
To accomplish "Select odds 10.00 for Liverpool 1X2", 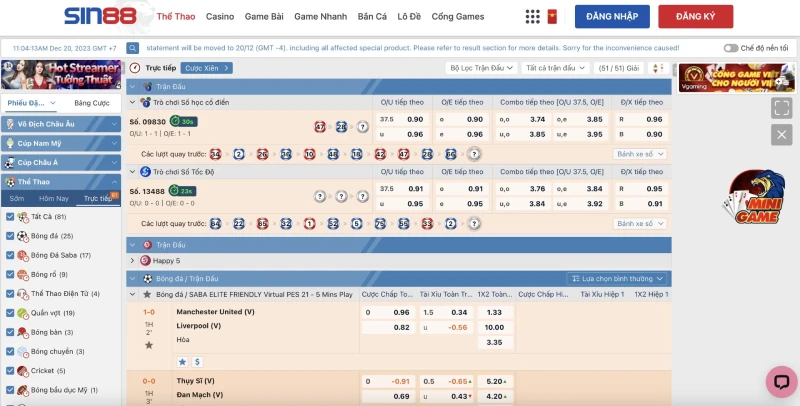I will pos(495,327).
